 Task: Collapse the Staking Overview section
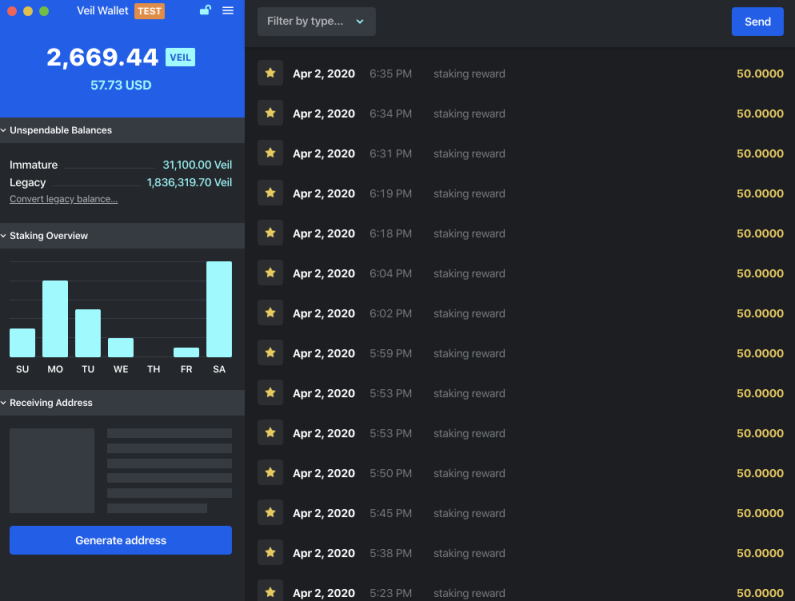[x=122, y=236]
